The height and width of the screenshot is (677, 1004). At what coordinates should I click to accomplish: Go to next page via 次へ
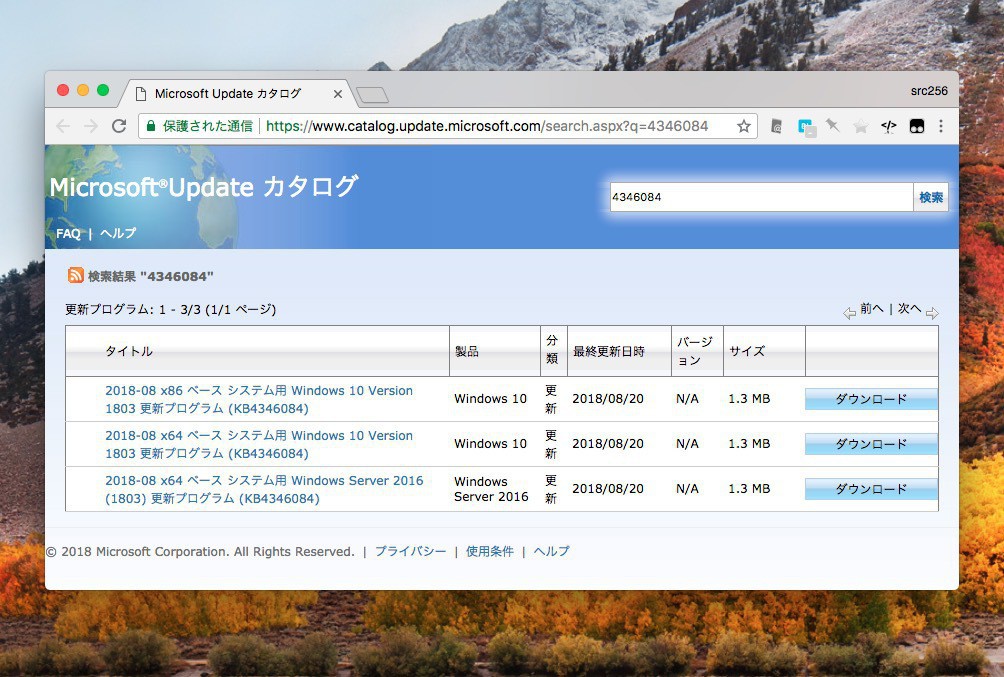click(909, 309)
